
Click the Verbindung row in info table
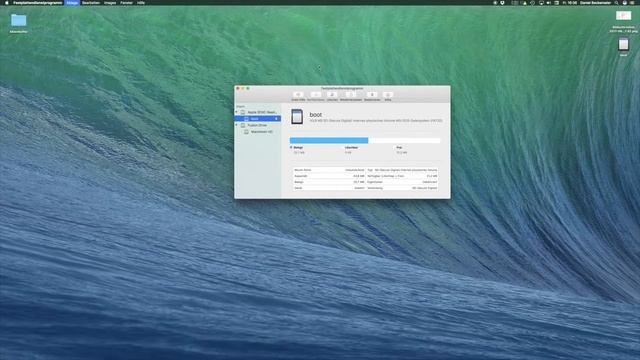point(402,188)
